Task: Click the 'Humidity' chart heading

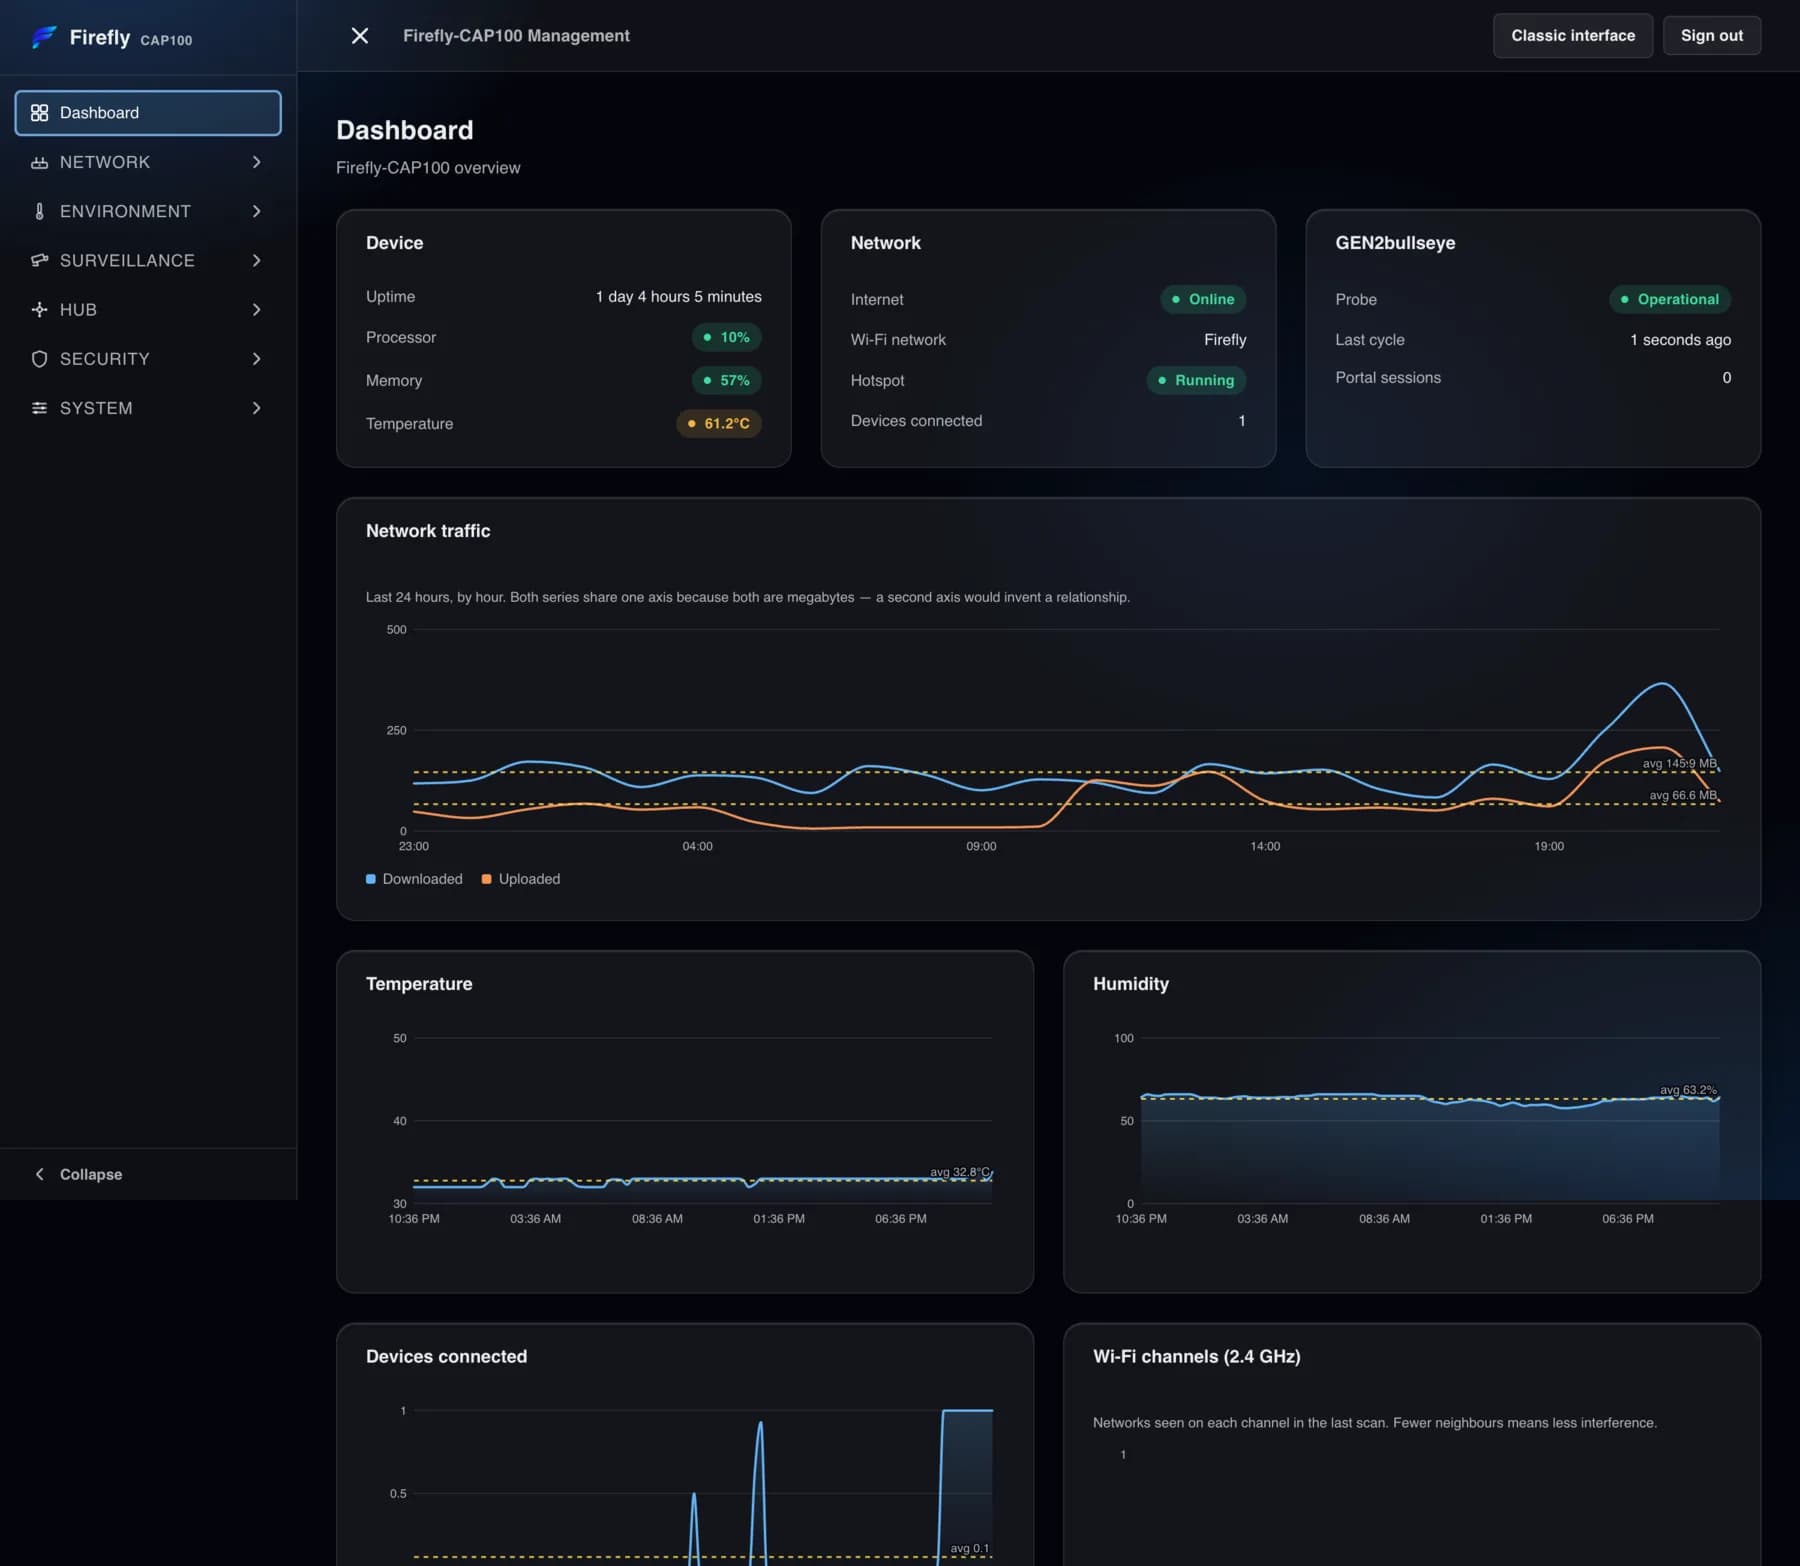Action: pyautogui.click(x=1131, y=984)
